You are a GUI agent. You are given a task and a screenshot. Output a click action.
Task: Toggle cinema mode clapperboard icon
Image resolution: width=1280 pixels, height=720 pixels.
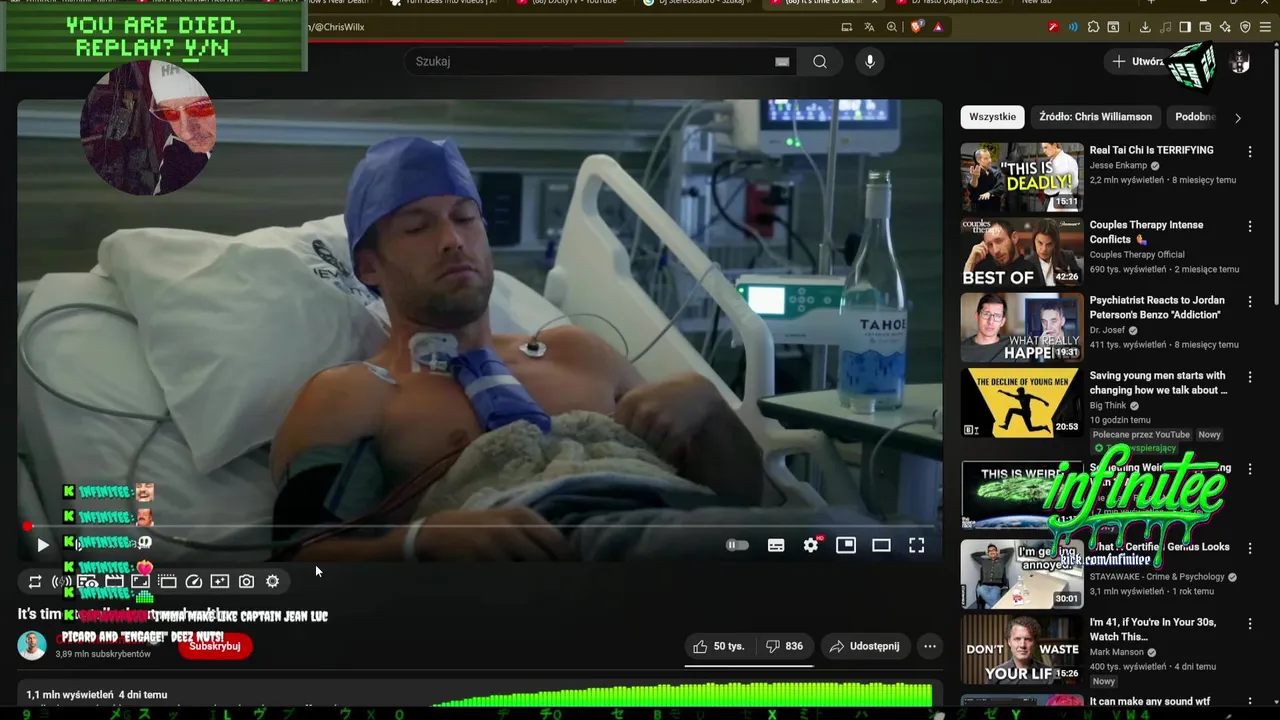pos(114,581)
